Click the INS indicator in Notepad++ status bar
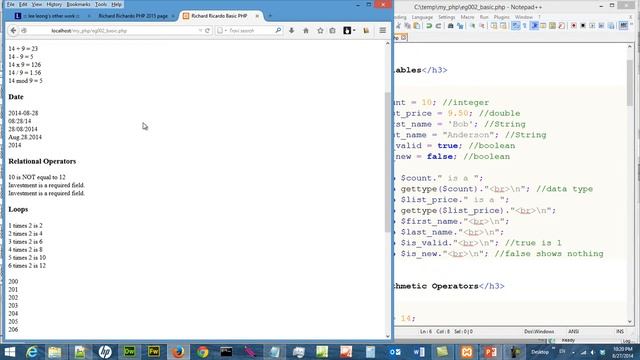640x360 pixels. tap(620, 331)
